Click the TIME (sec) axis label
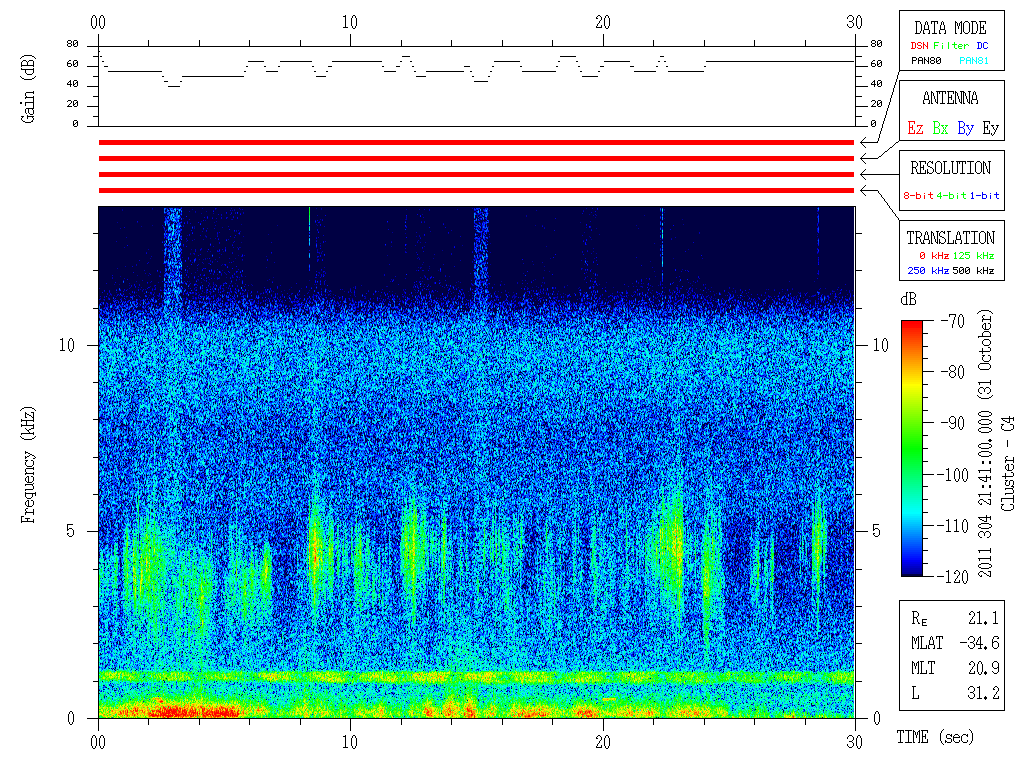This screenshot has height=768, width=1024. point(935,737)
